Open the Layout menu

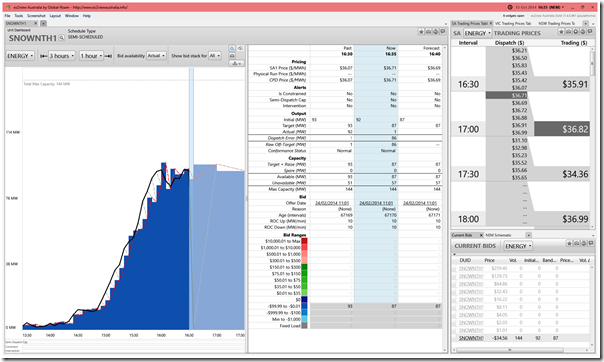pos(55,16)
